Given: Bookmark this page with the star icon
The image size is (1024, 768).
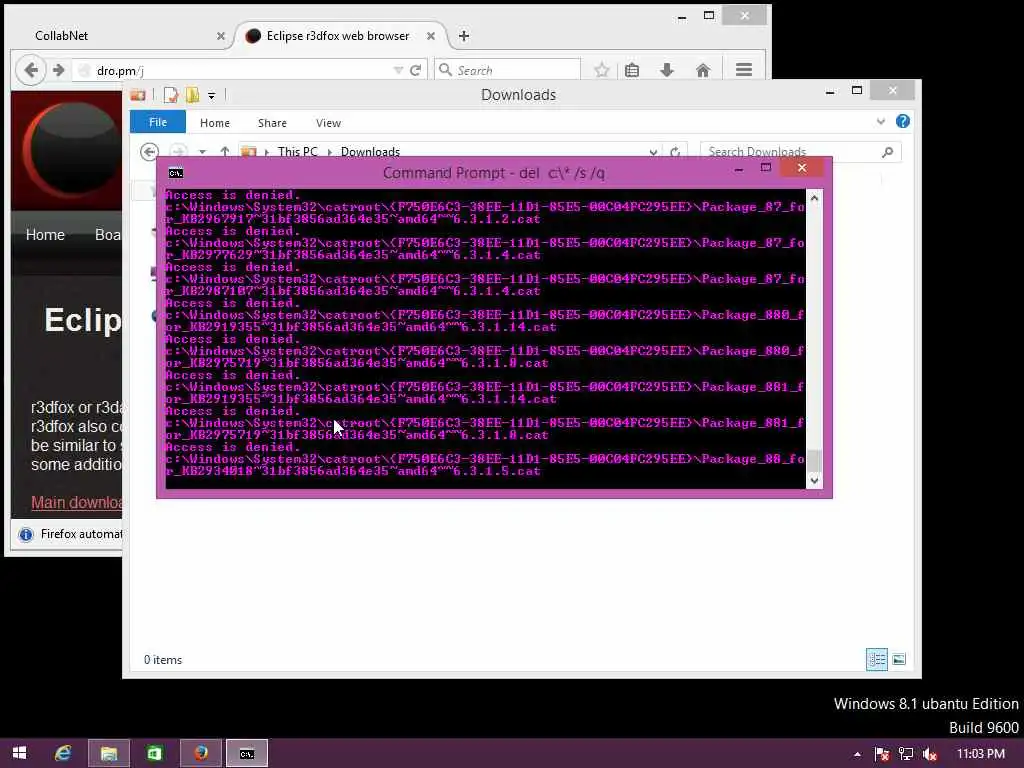Looking at the screenshot, I should click(601, 70).
